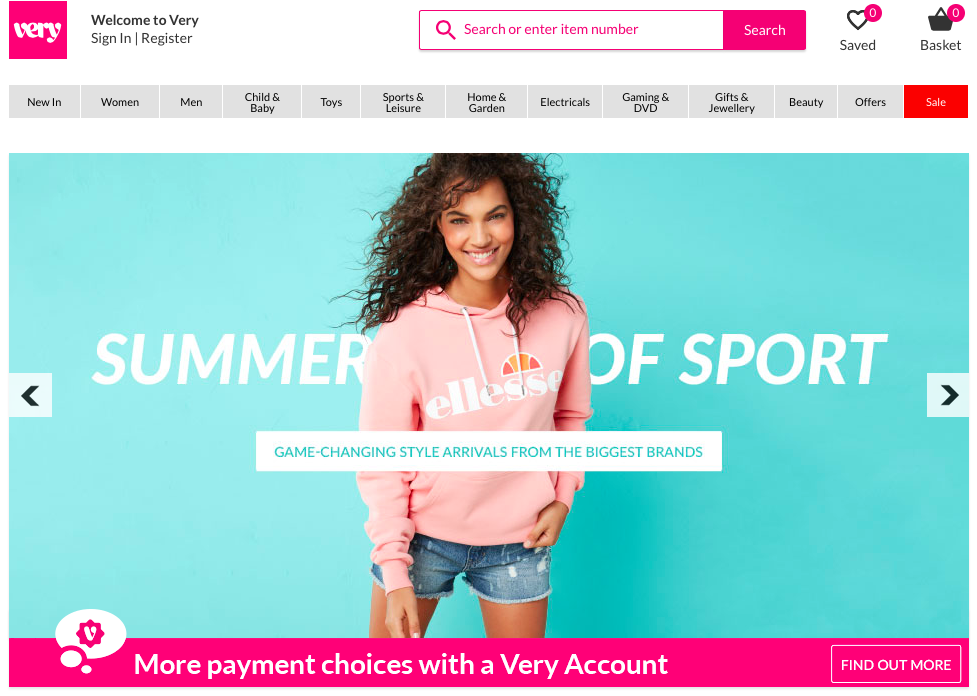Go to previous carousel slide arrow
The height and width of the screenshot is (696, 977).
[31, 395]
